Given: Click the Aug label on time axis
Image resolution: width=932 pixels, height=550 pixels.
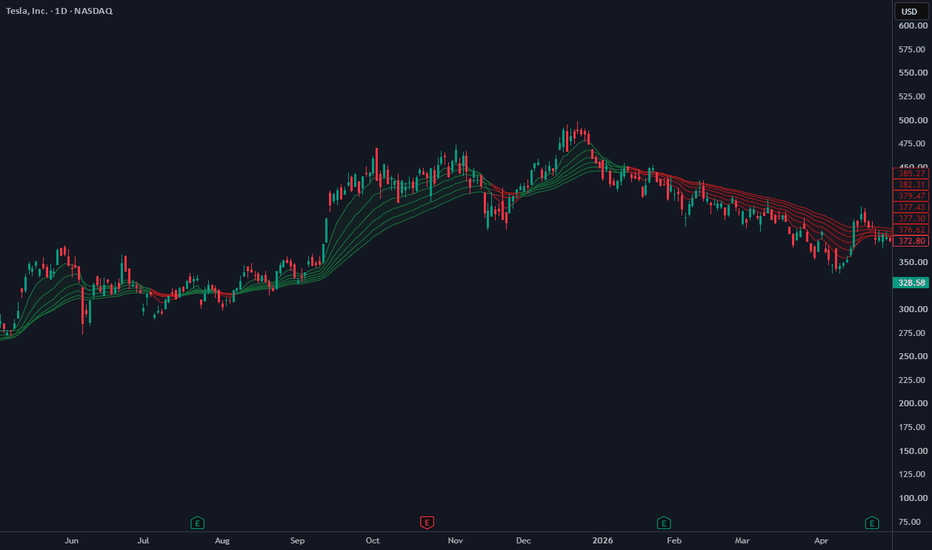Looking at the screenshot, I should coord(222,540).
